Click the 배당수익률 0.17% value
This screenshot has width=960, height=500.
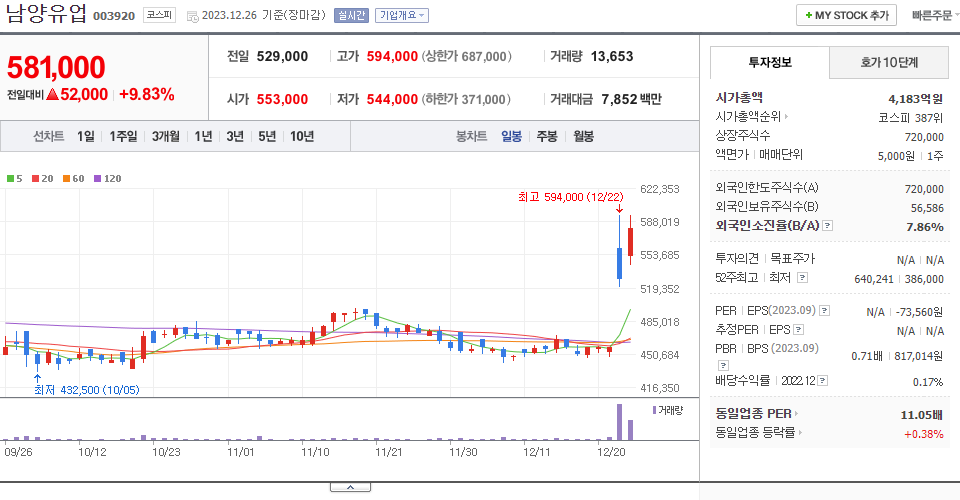(x=928, y=382)
